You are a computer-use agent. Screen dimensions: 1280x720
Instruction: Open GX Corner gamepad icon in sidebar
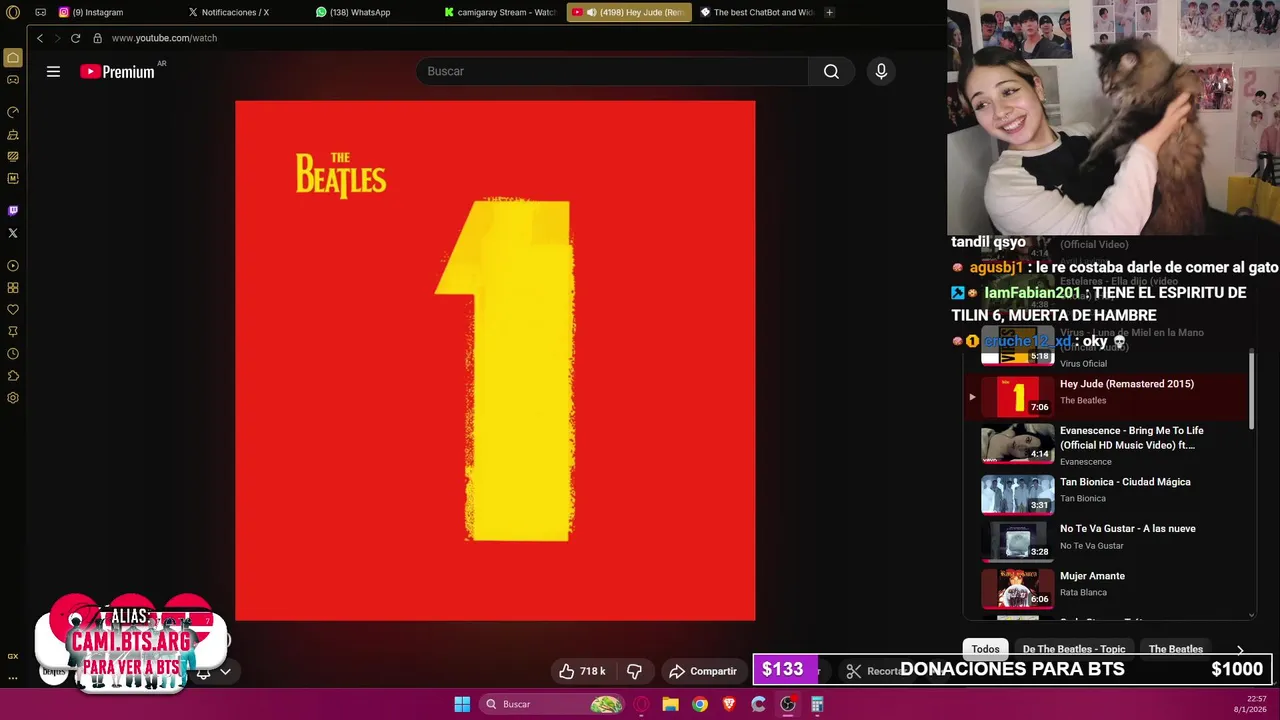[13, 80]
